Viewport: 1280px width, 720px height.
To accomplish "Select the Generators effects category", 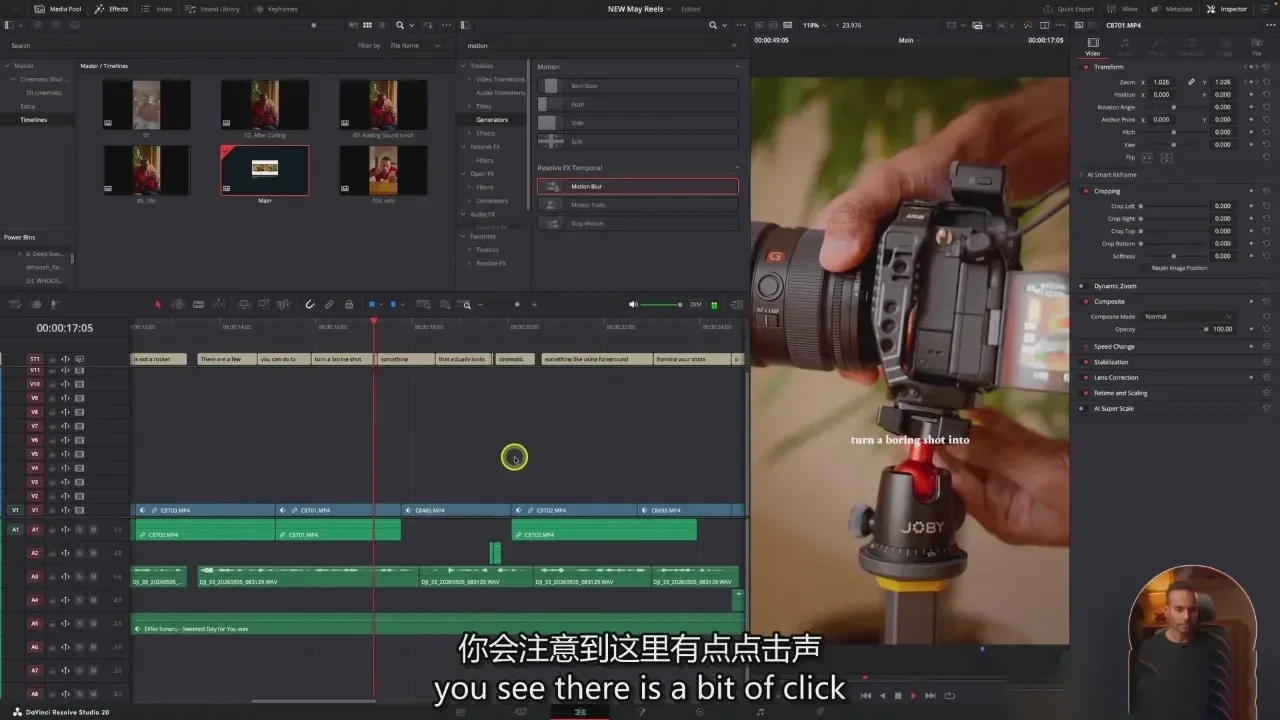I will tap(492, 120).
